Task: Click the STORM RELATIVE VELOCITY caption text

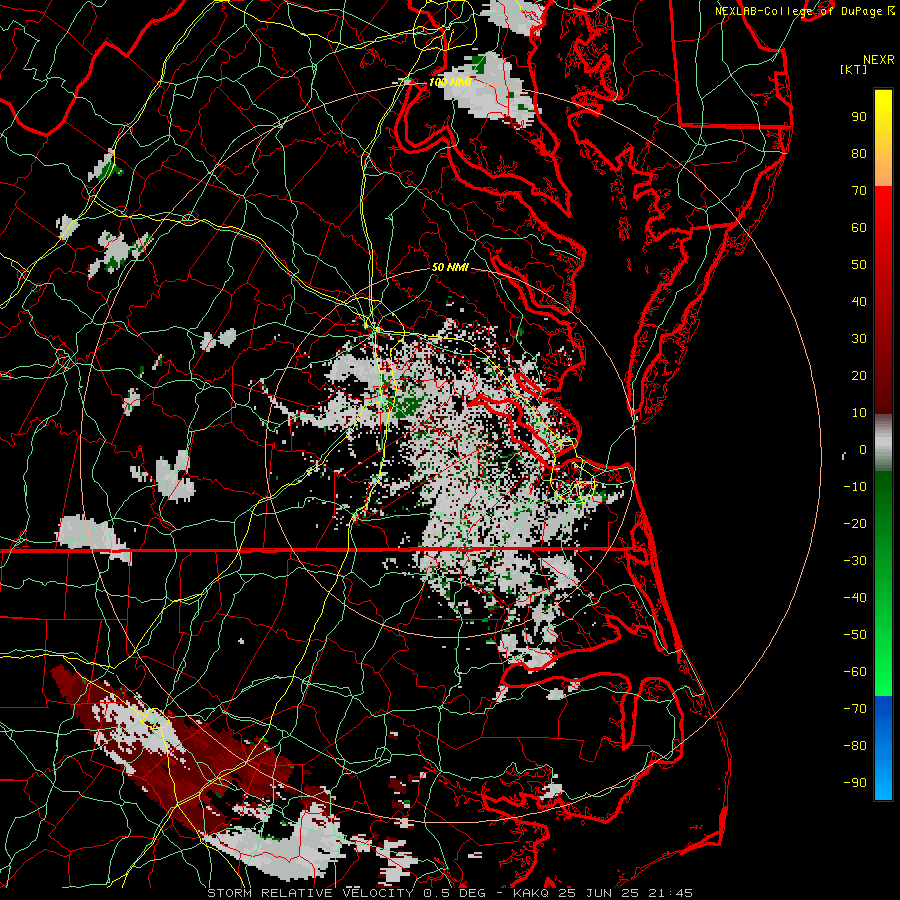Action: tap(310, 893)
